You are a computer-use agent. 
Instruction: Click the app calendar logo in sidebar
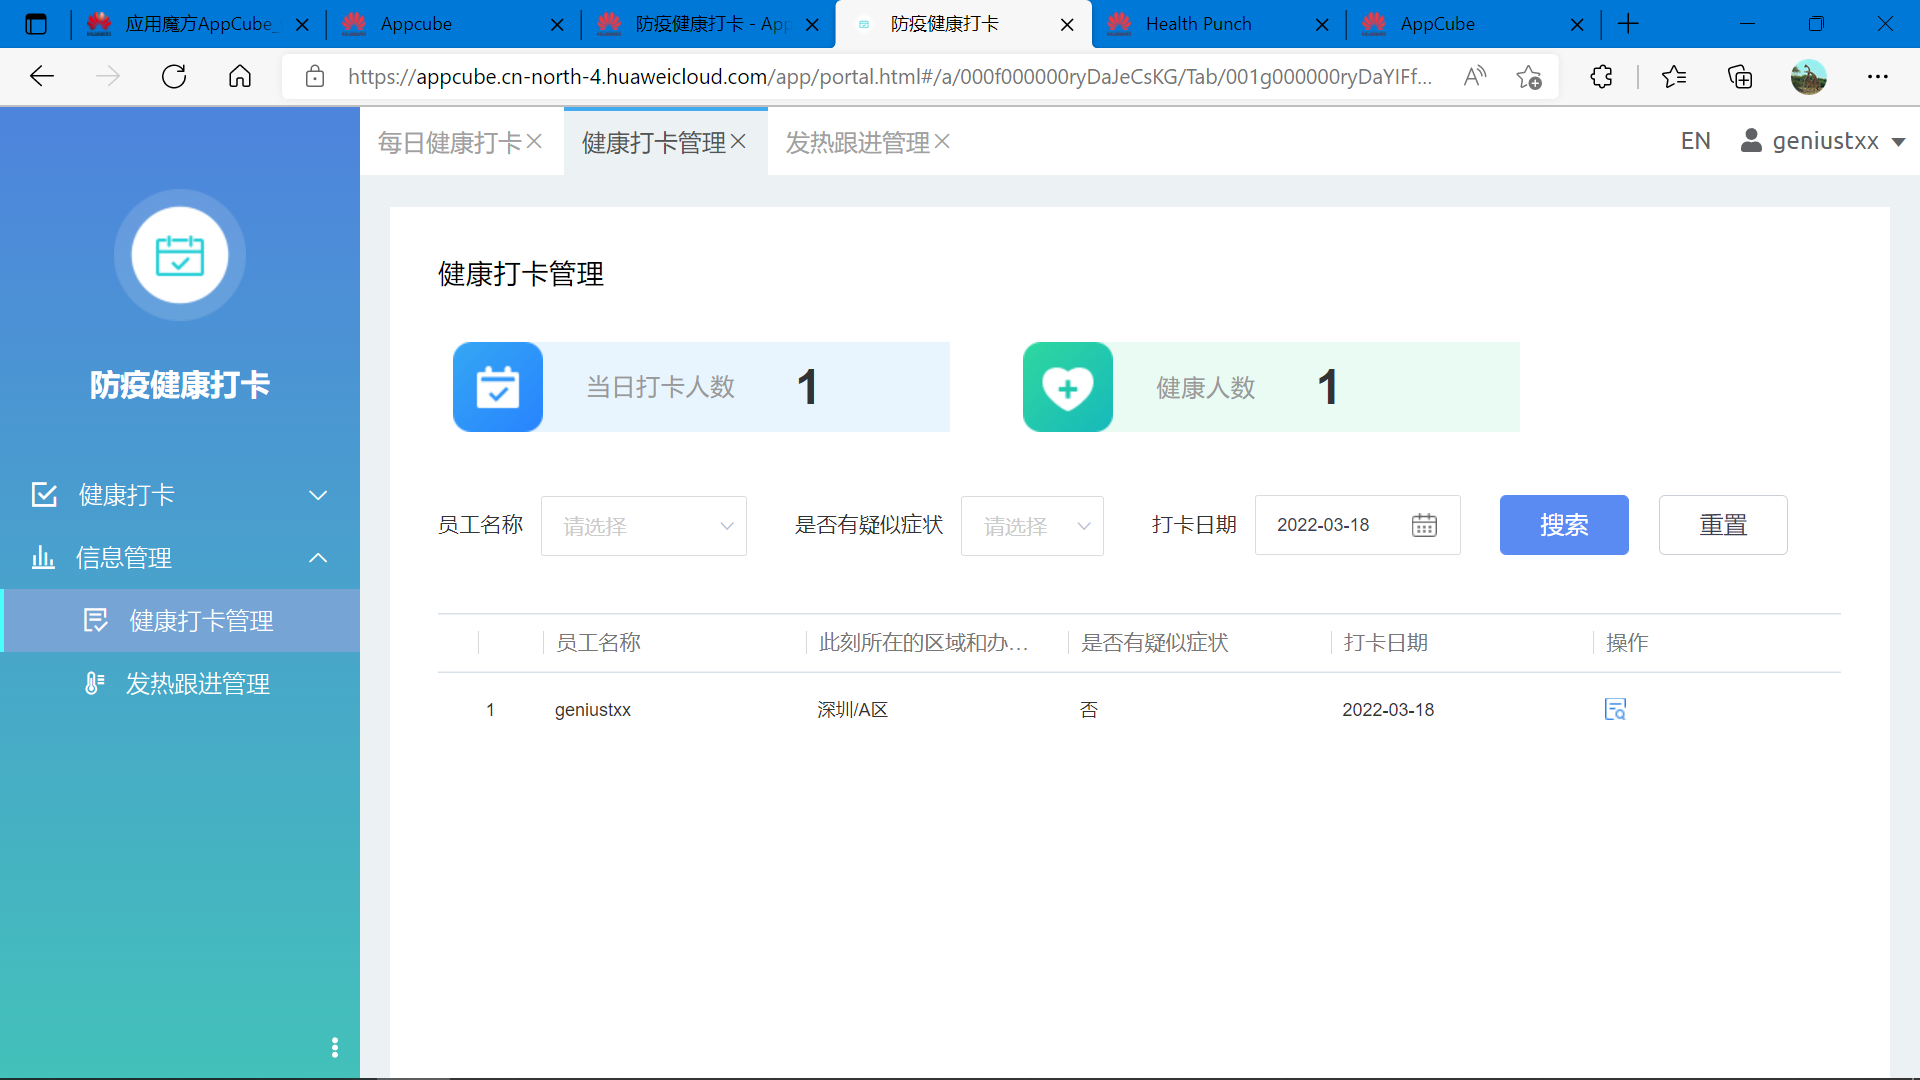click(180, 256)
